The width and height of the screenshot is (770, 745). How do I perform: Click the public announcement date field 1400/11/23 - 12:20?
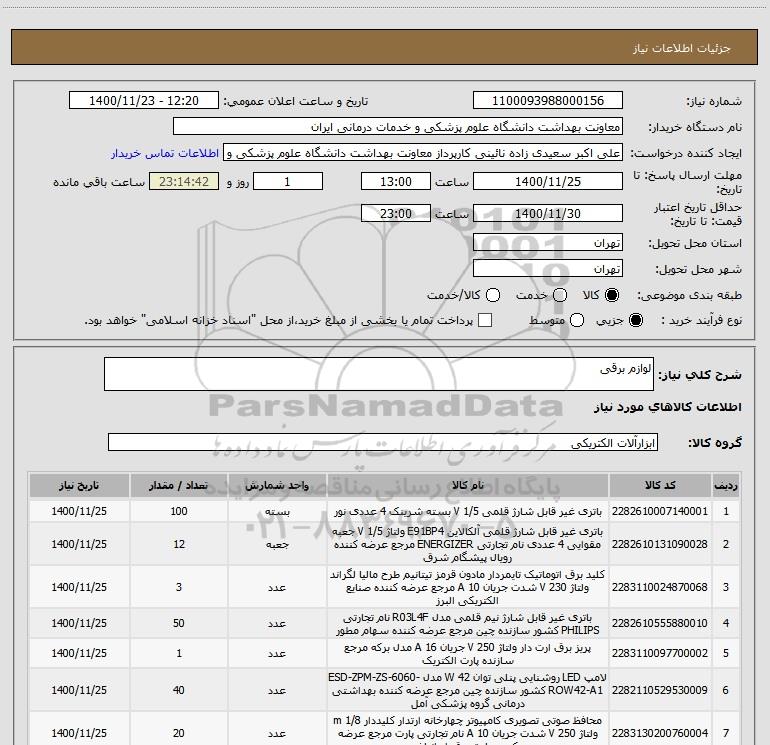point(144,101)
